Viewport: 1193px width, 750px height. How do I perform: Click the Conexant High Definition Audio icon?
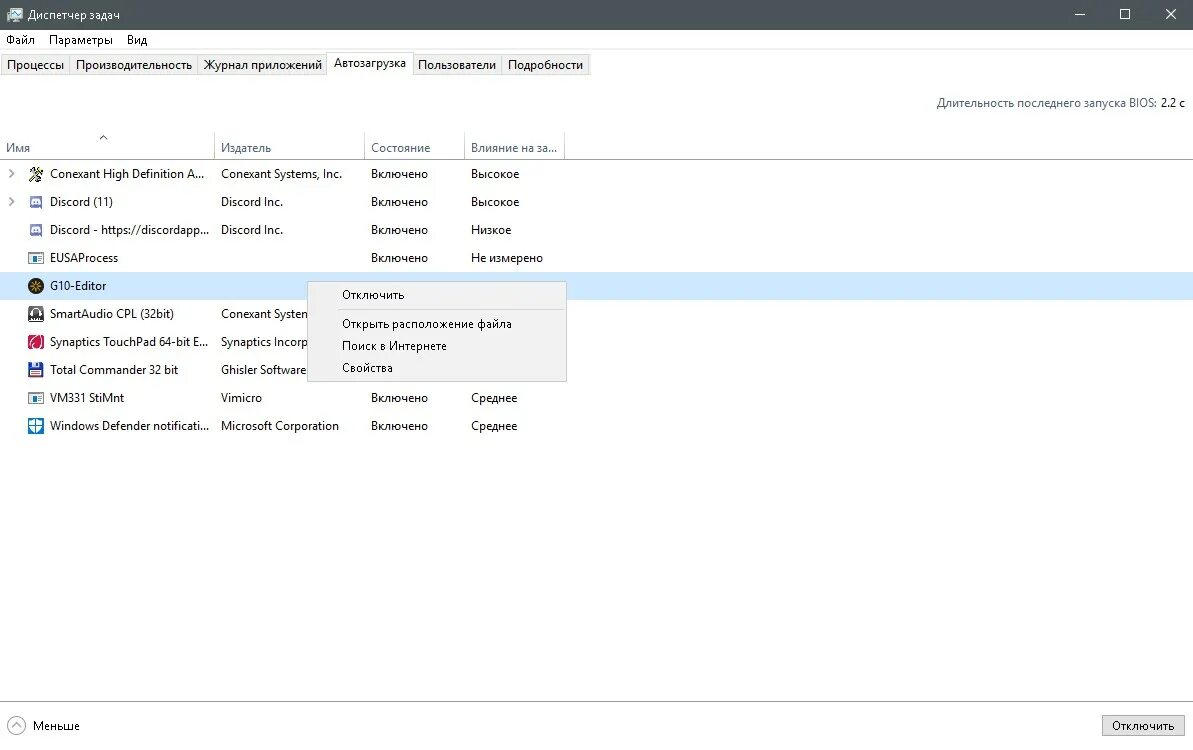coord(36,174)
